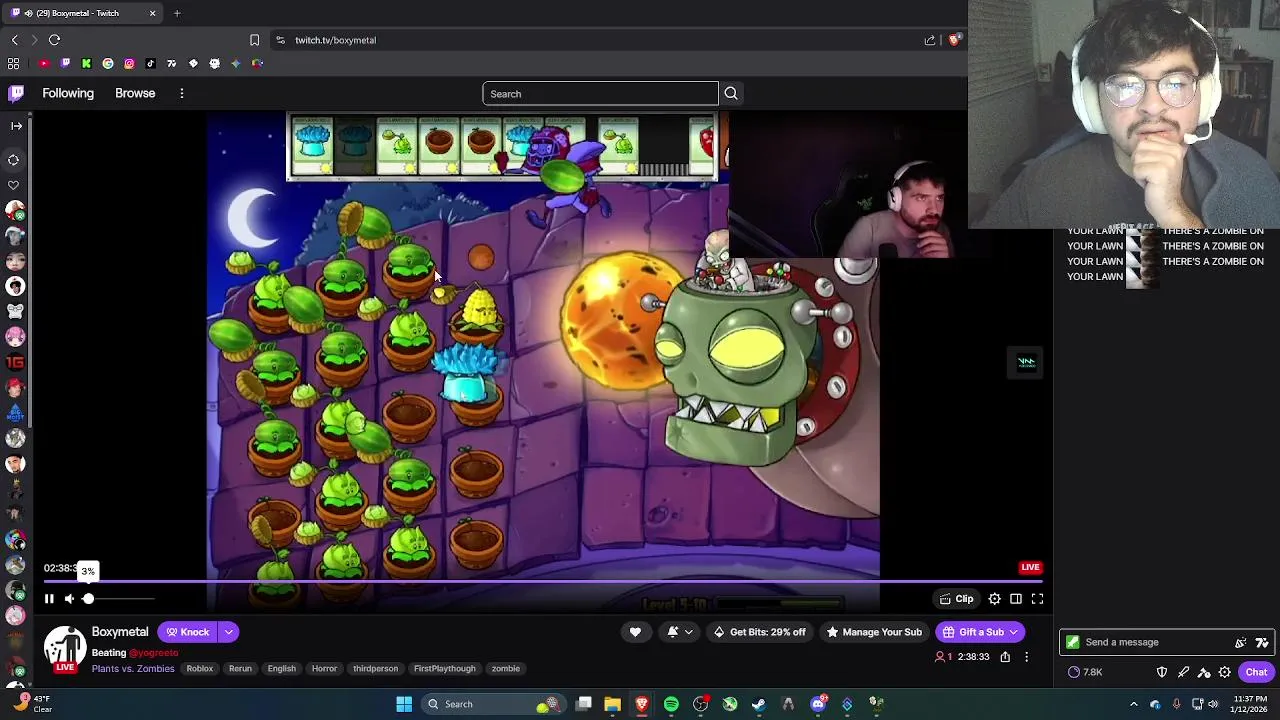Select the English tag
Screen dimensions: 1280x720
point(281,668)
